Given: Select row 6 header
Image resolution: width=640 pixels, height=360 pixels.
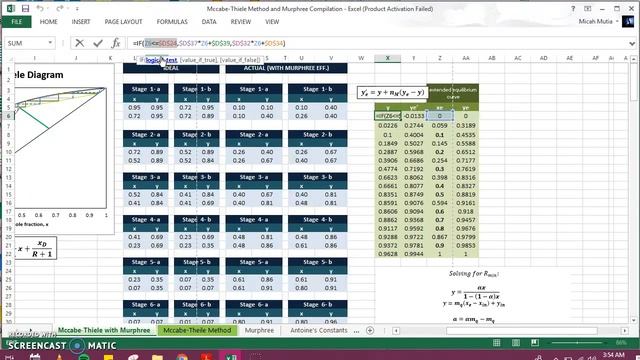Looking at the screenshot, I should point(8,116).
